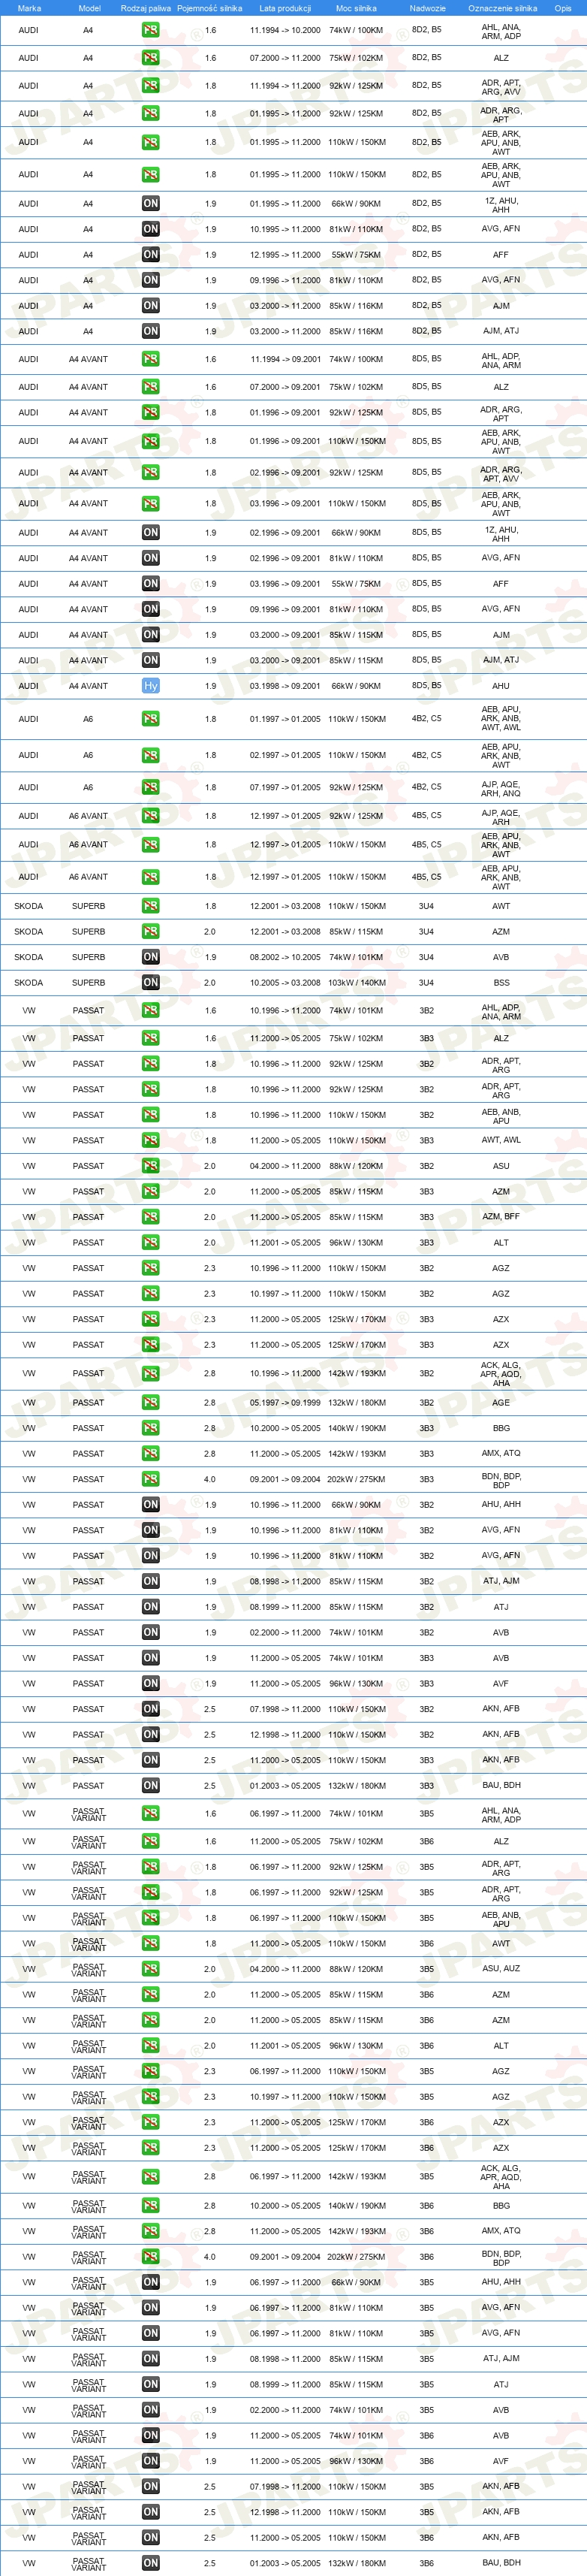587x2576 pixels.
Task: Click petrol icon in Audi A4 1.6 AHL, ANA row
Action: [150, 31]
